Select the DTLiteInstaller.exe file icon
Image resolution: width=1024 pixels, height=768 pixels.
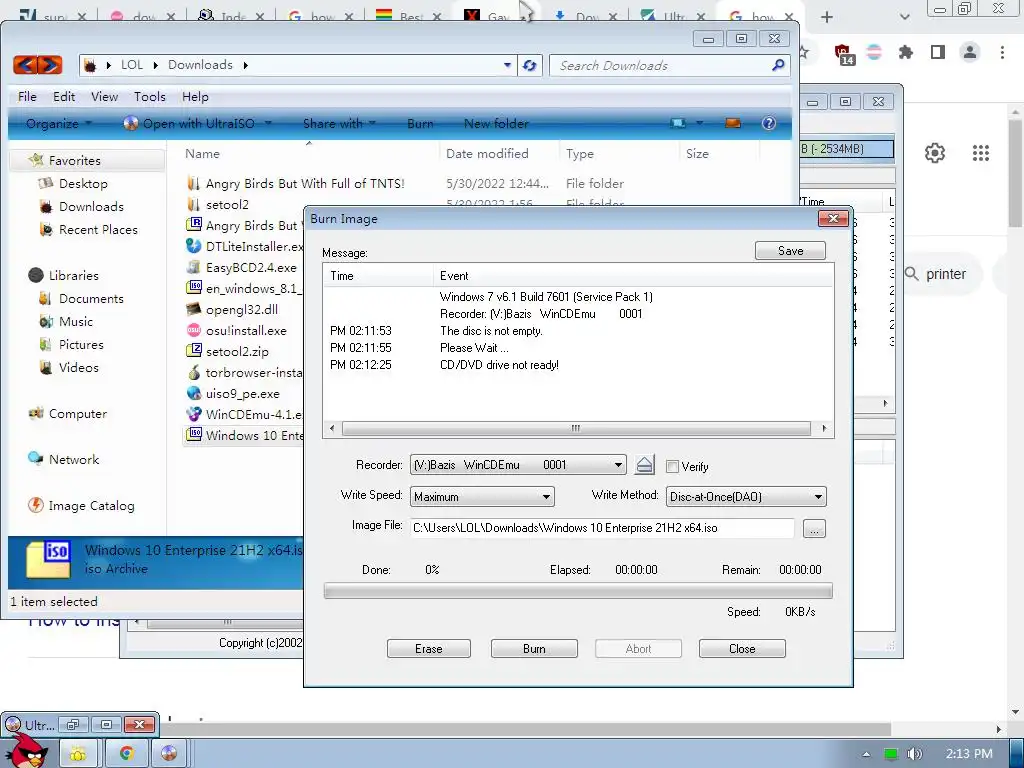193,246
